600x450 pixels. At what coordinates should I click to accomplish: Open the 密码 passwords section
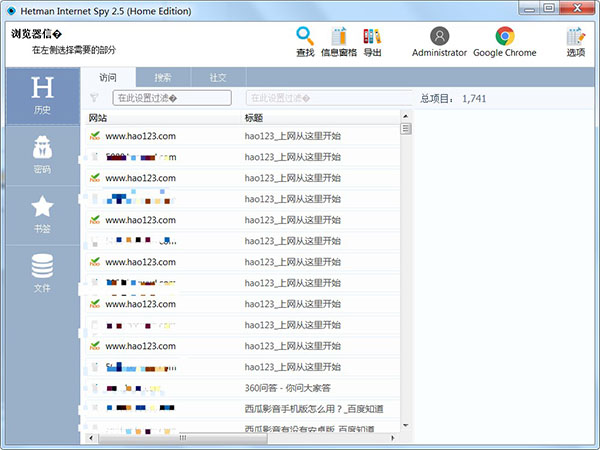coord(42,155)
